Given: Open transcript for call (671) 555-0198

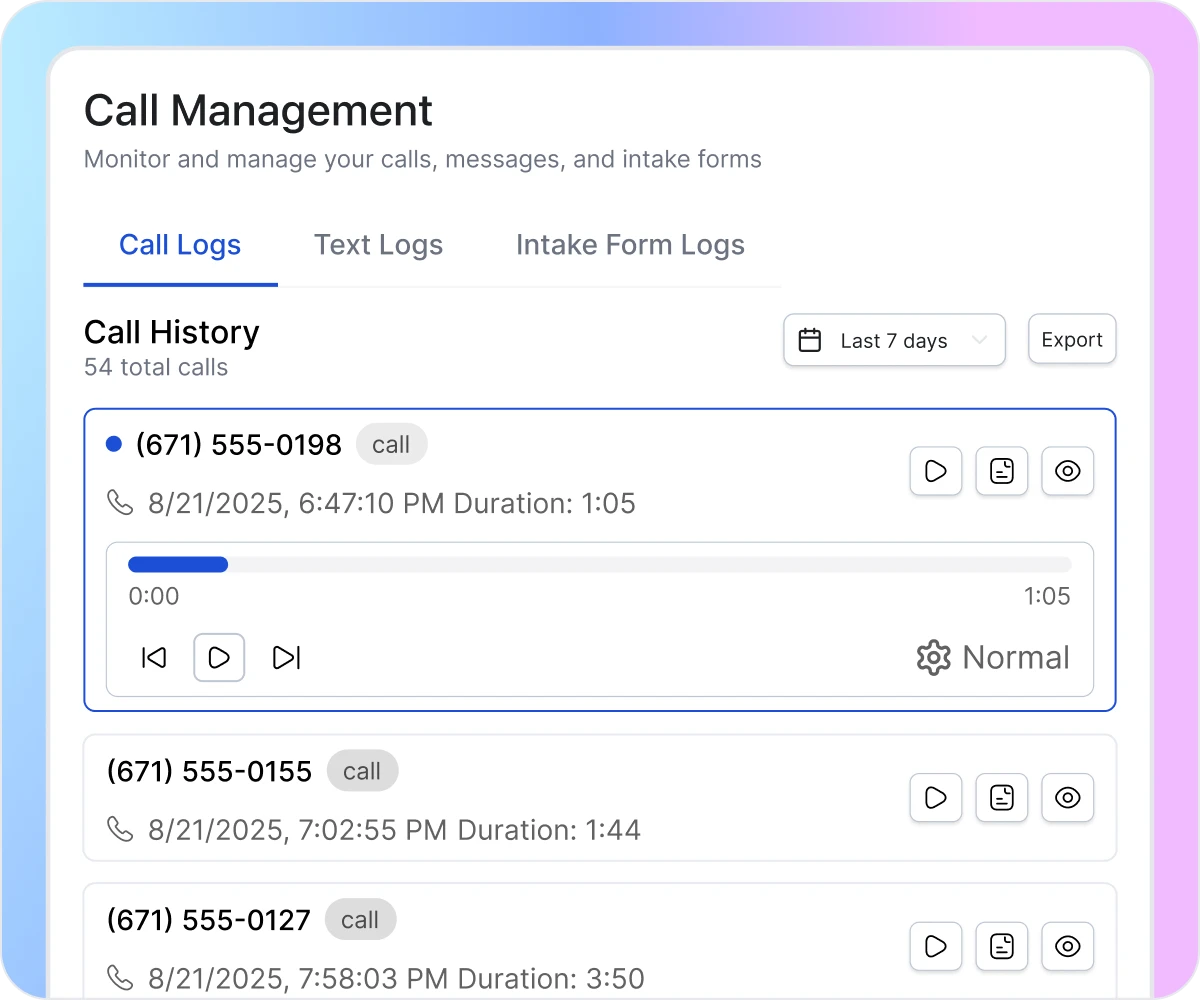Looking at the screenshot, I should (1001, 471).
